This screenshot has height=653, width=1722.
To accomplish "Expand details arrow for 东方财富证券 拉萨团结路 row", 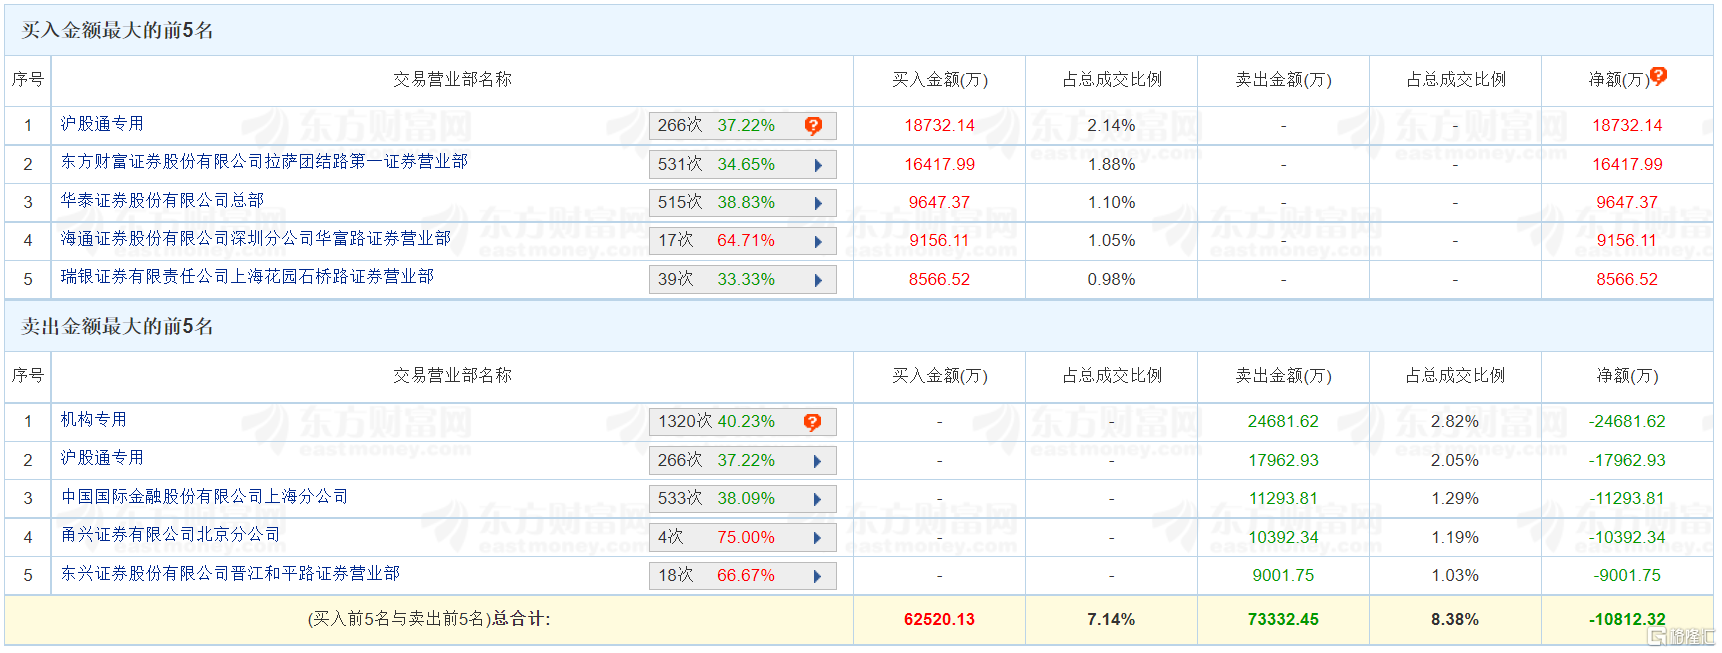I will tap(818, 165).
